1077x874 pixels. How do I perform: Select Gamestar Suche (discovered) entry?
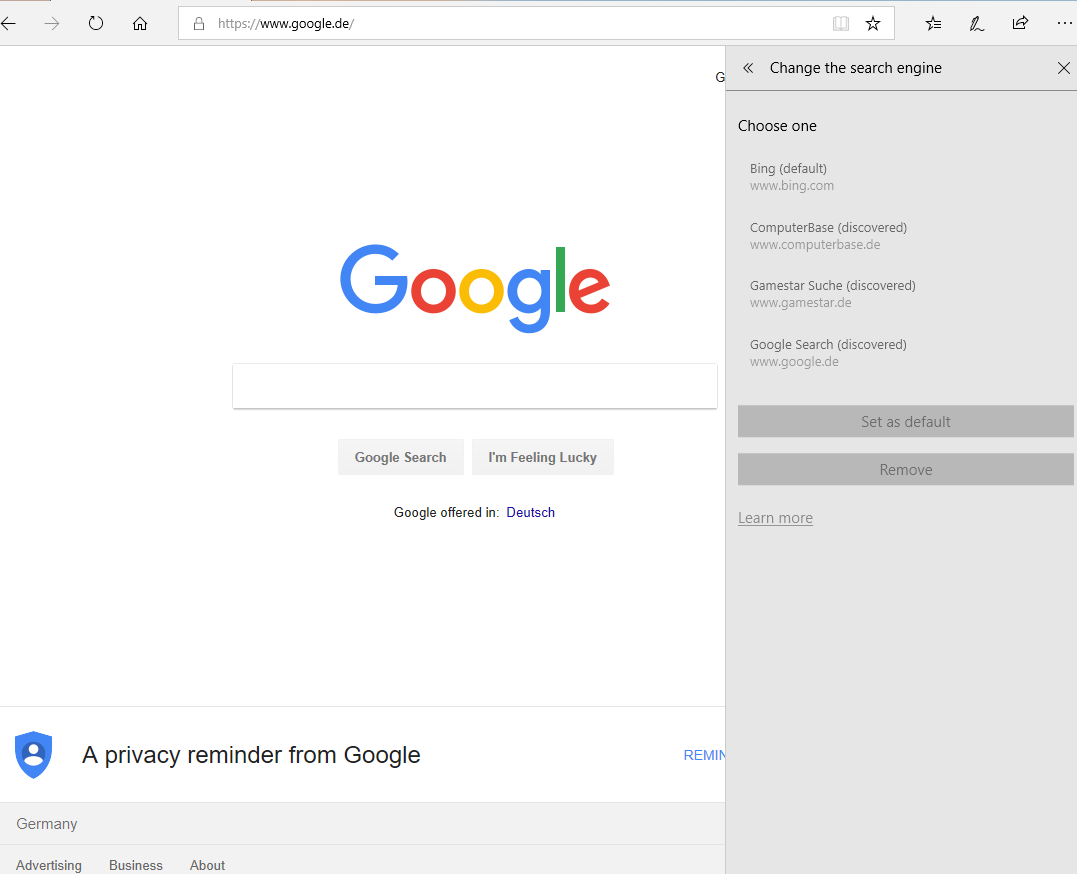[905, 294]
